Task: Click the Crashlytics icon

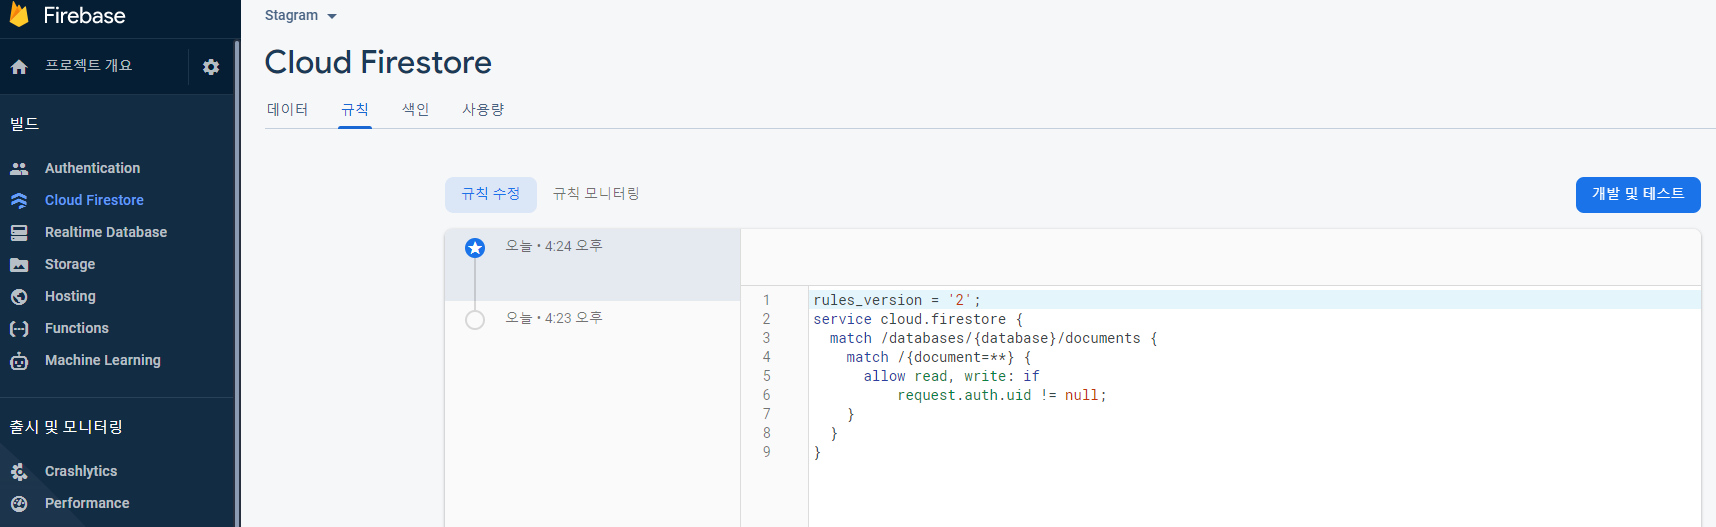Action: (x=19, y=472)
